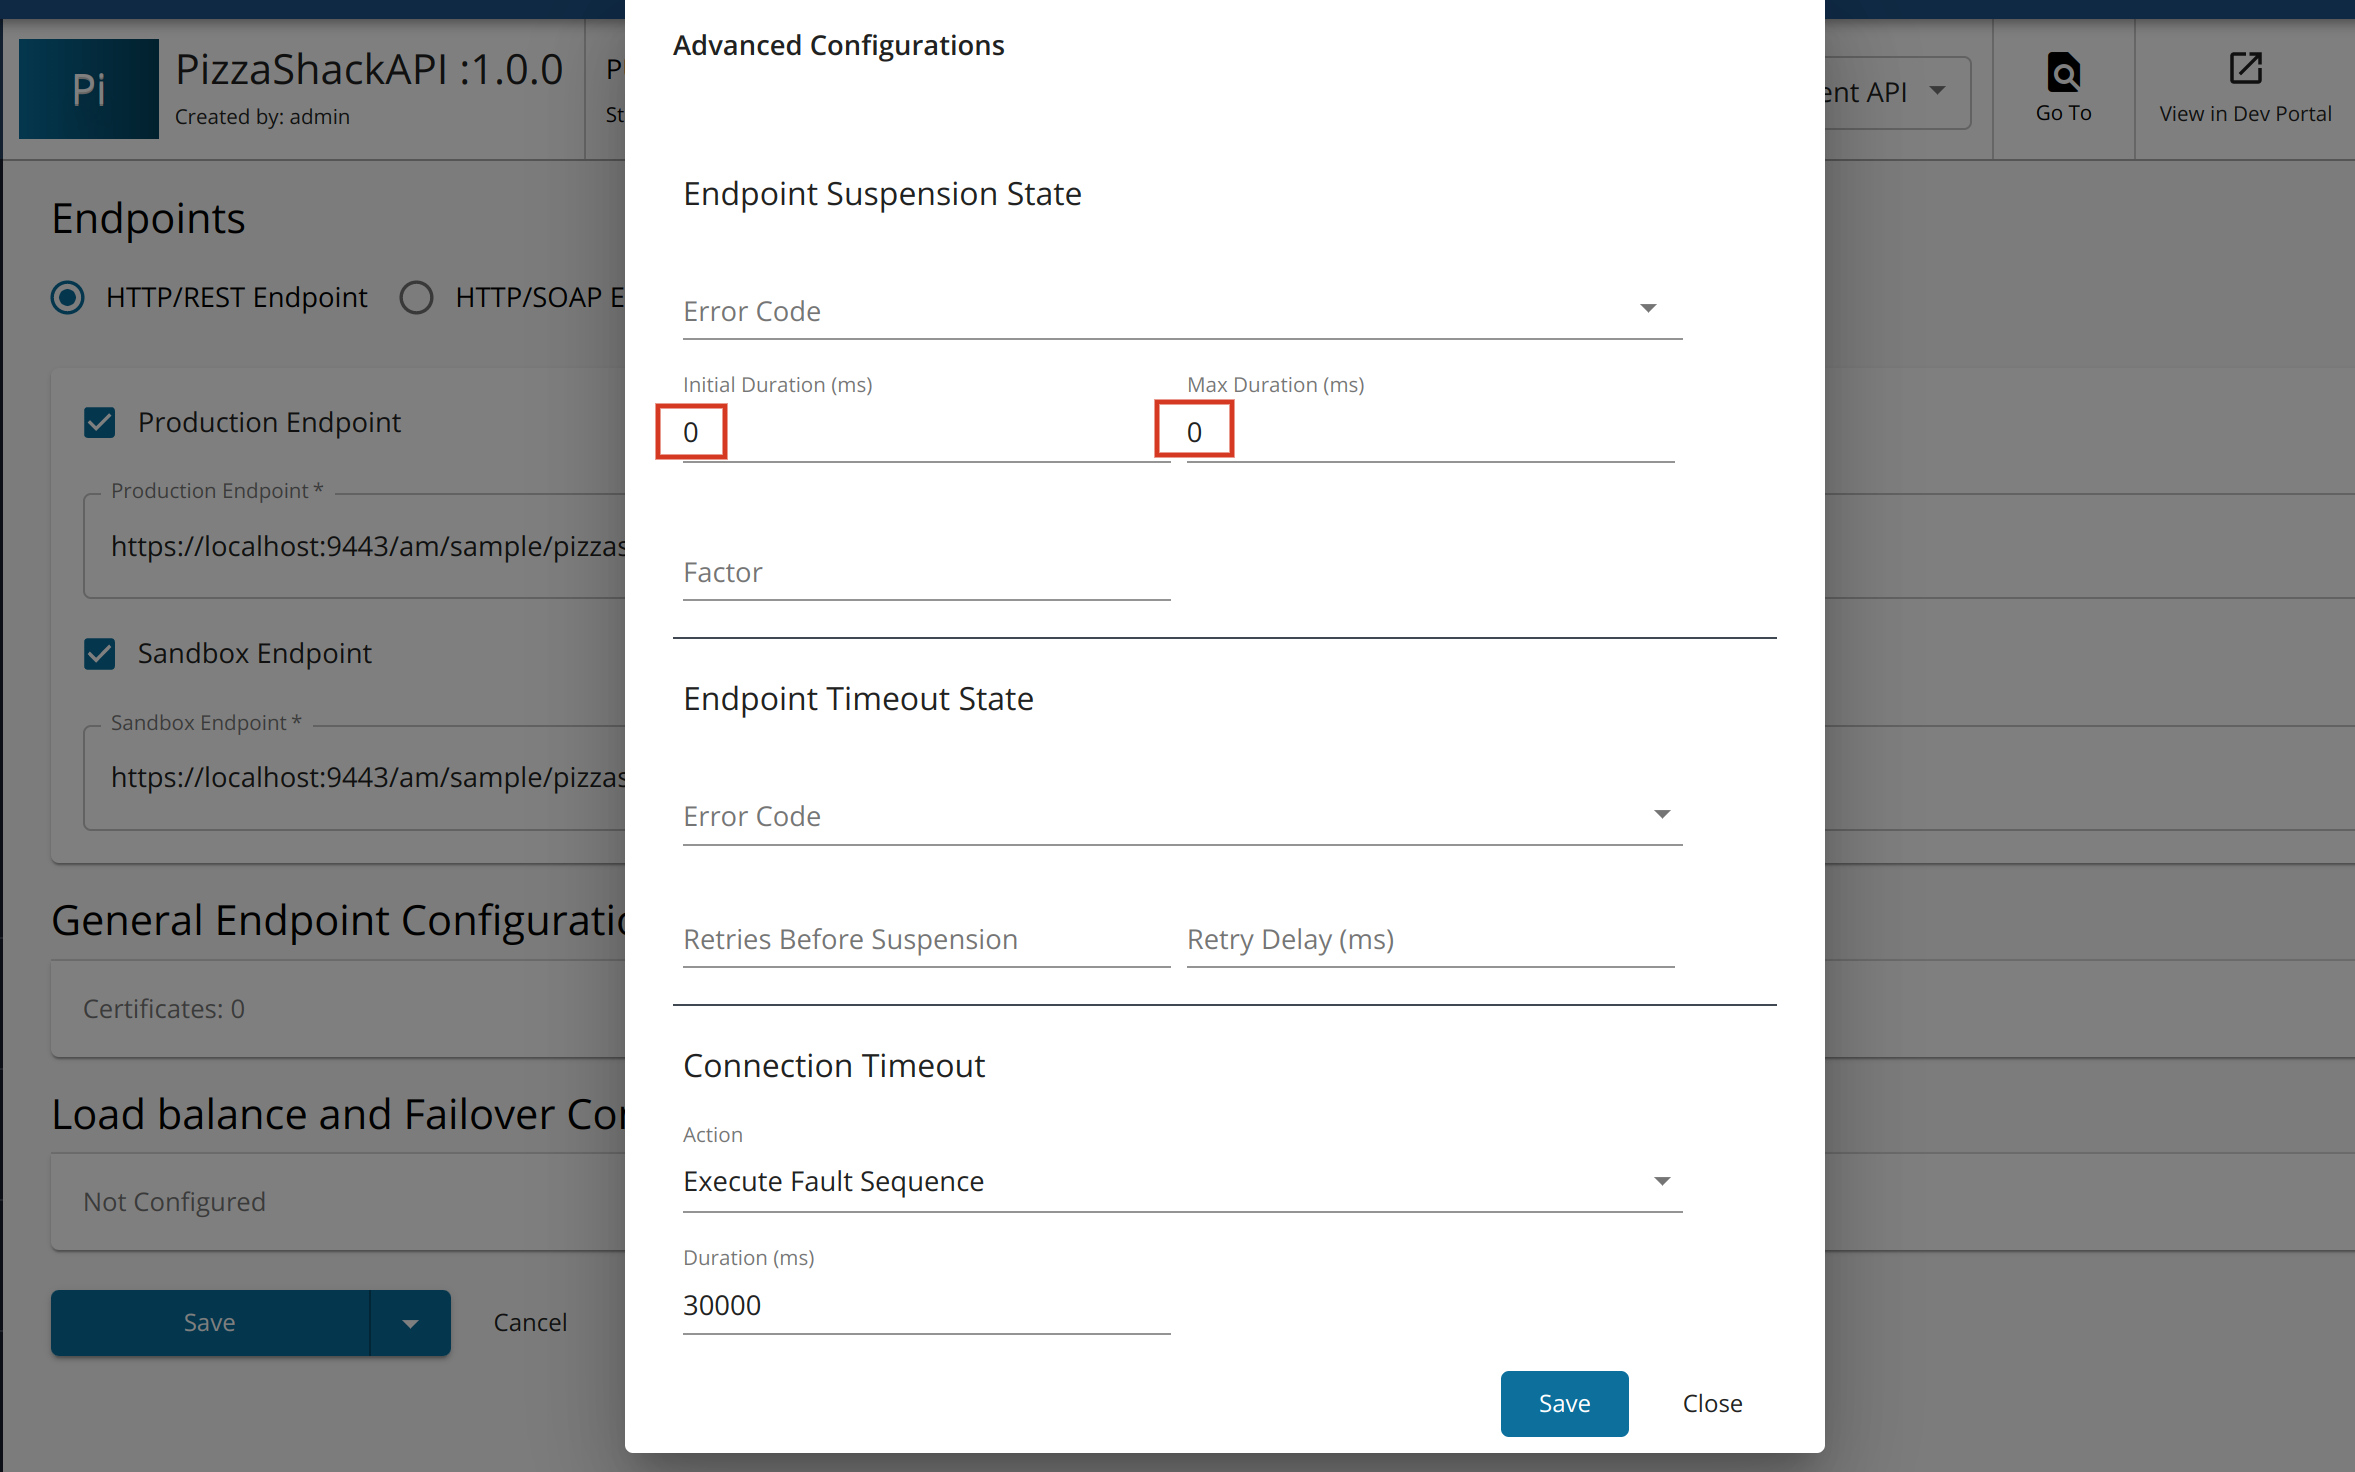
Task: Click Cancel on the Endpoints page
Action: [530, 1322]
